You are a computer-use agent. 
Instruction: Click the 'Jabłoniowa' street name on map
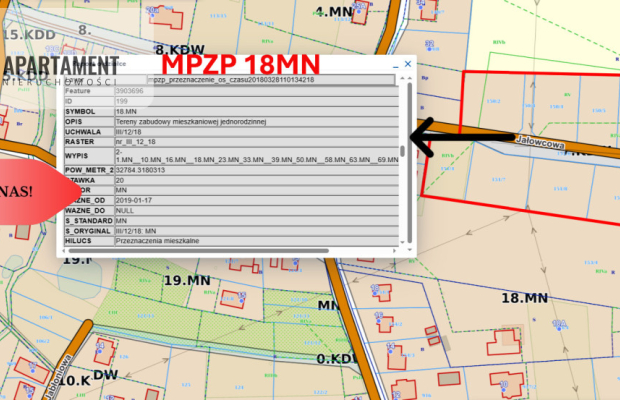tap(58, 376)
